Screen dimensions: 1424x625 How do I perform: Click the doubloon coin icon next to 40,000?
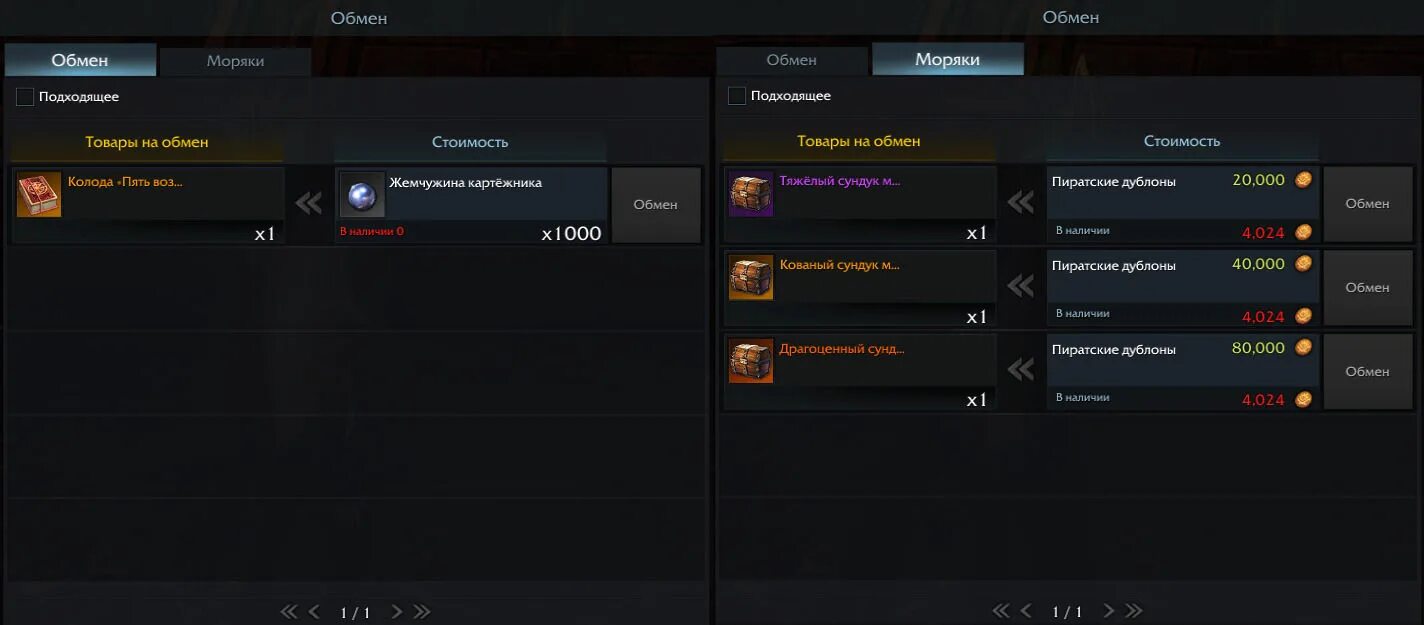click(1303, 264)
